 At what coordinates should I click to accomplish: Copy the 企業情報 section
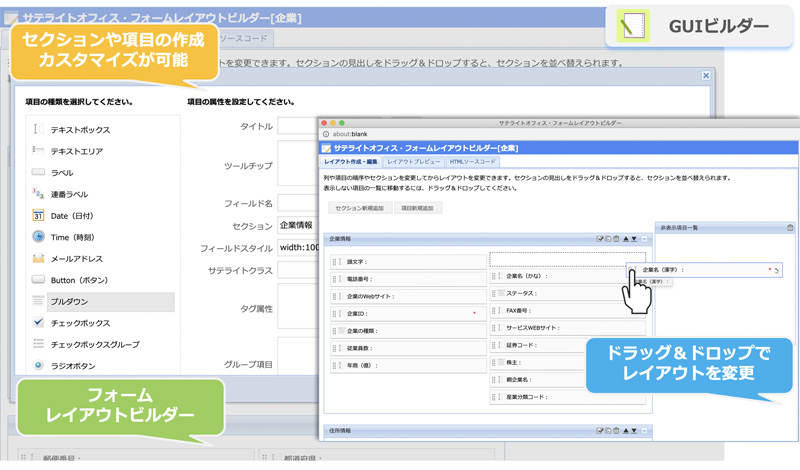coord(608,239)
